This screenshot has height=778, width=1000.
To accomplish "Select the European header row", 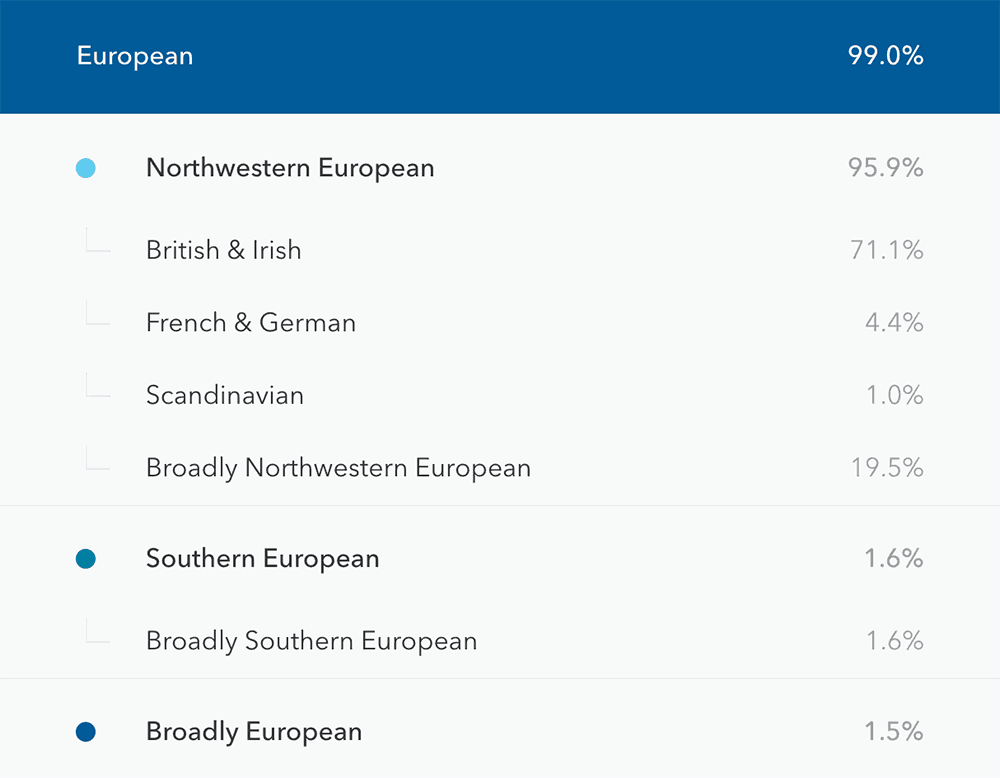I will pos(500,56).
